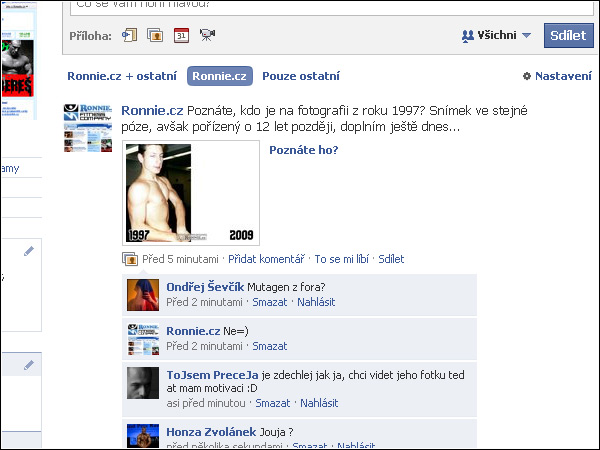Open the Poznáte ho? album link

point(304,150)
